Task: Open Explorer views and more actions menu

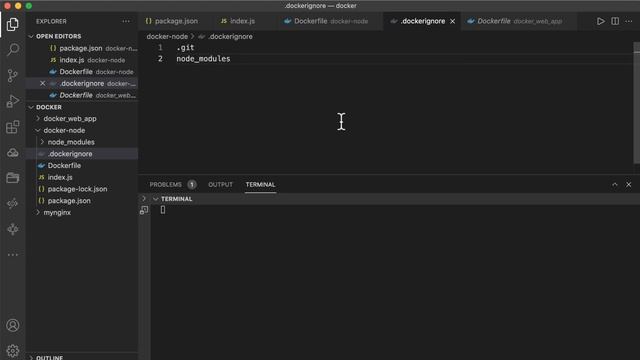Action: [126, 21]
